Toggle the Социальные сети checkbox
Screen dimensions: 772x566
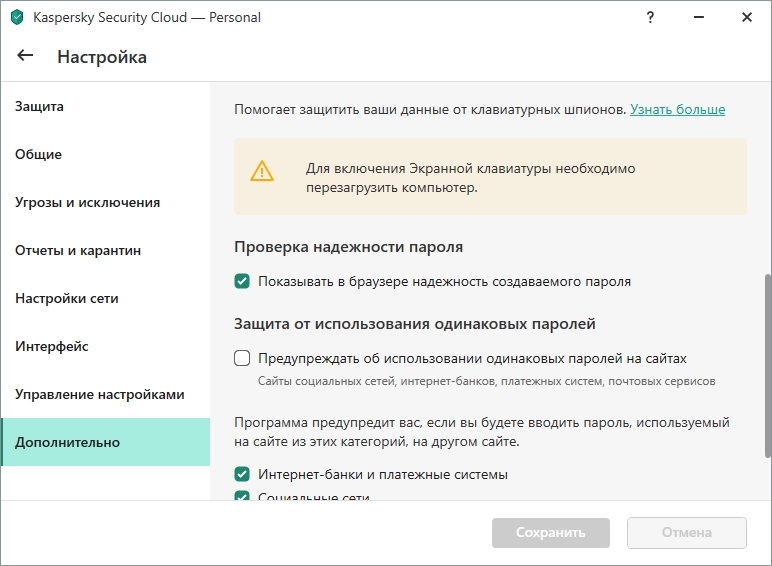[242, 496]
